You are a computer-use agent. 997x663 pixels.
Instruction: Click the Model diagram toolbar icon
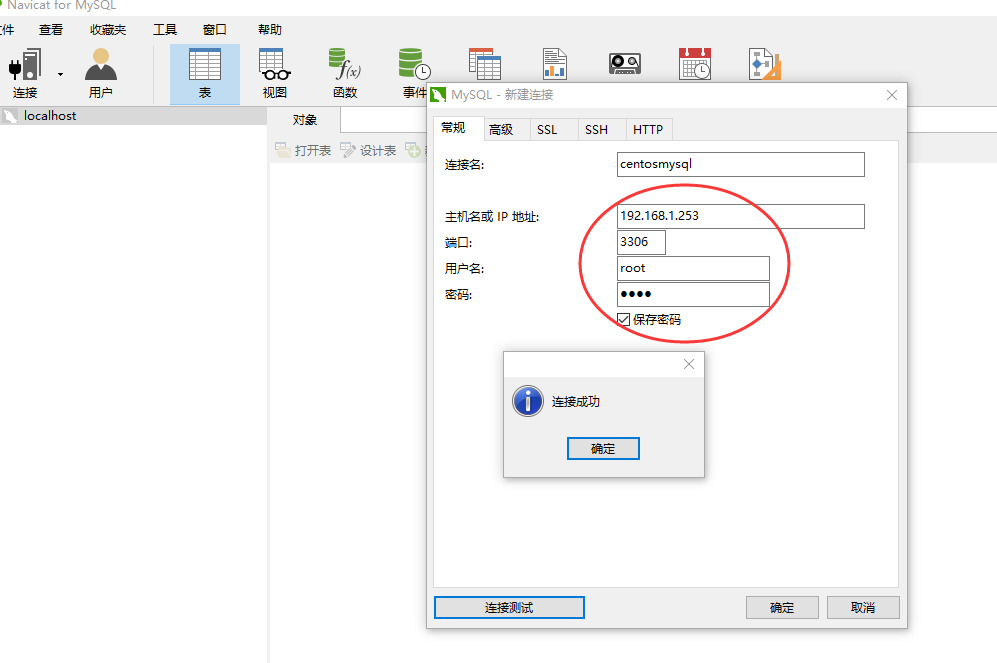764,64
